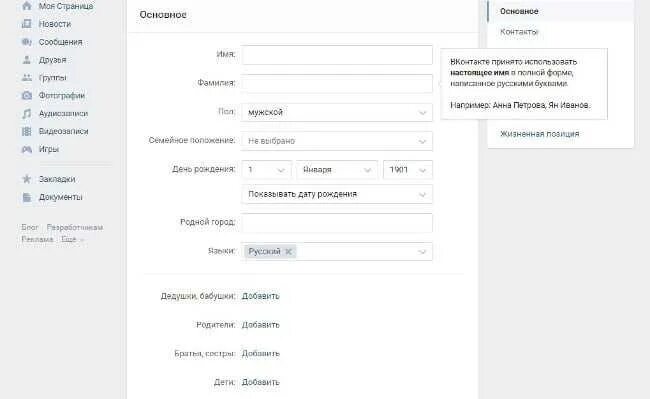Open Показывать дату рождения dropdown
This screenshot has height=399, width=650.
click(337, 194)
